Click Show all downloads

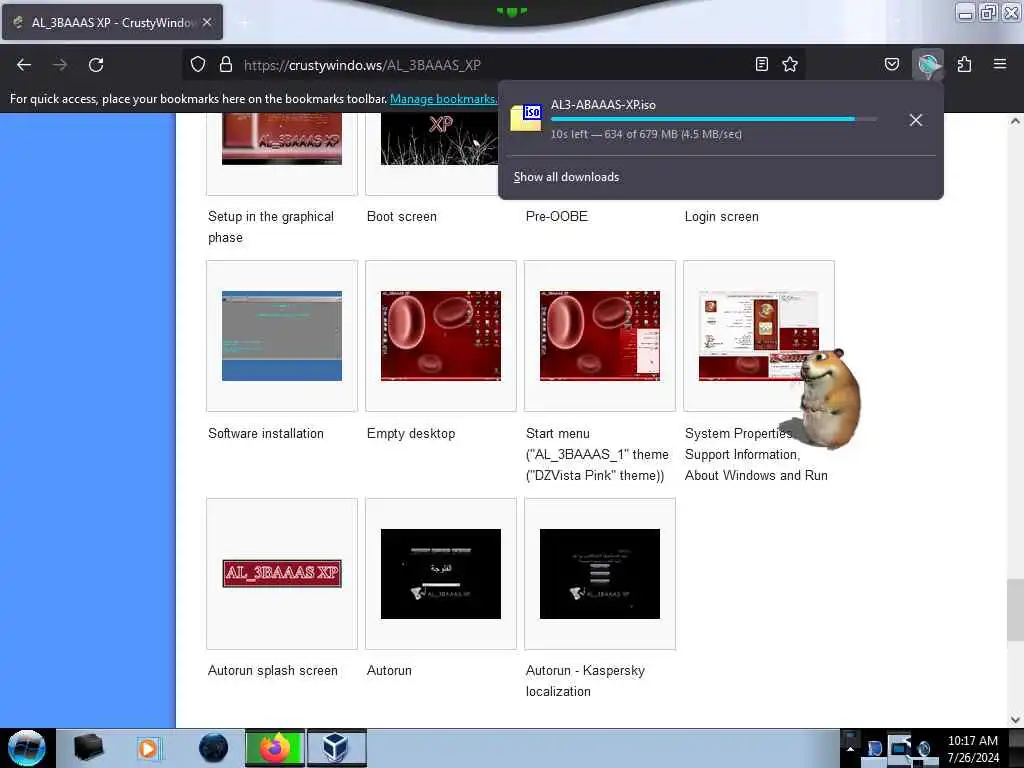(566, 177)
